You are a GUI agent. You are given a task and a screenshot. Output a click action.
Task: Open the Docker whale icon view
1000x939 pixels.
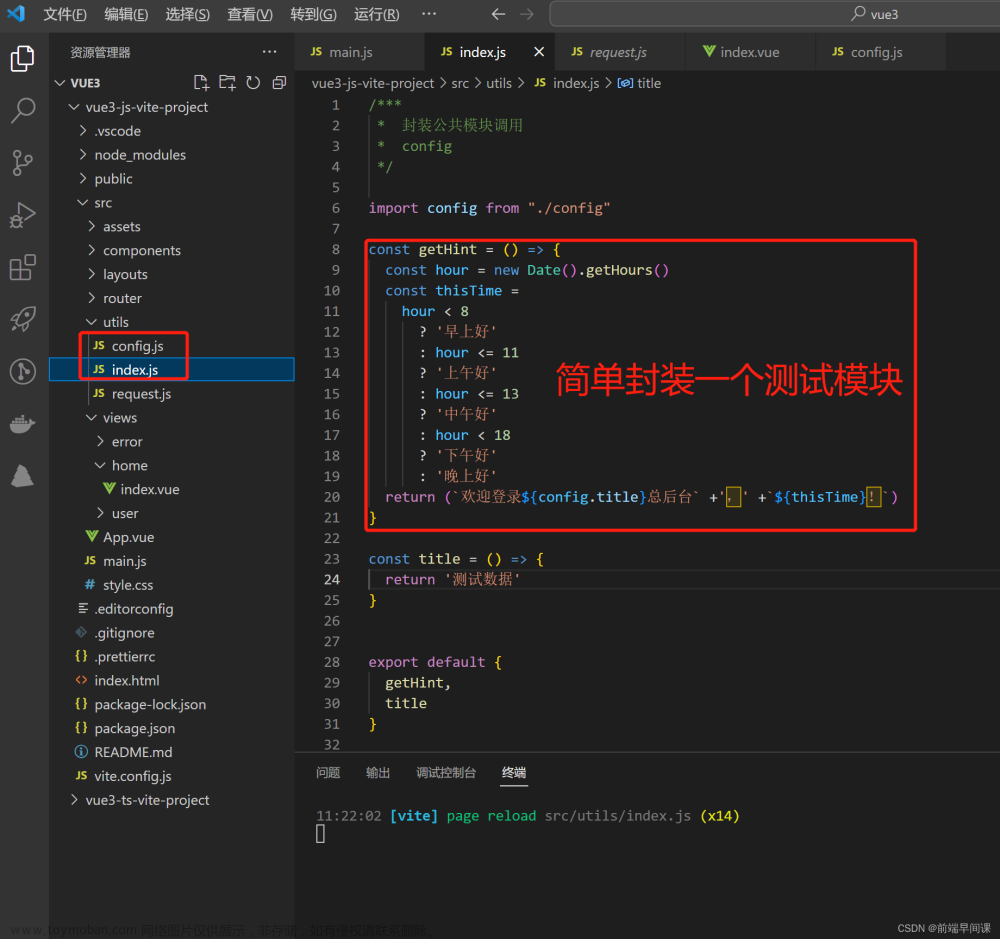coord(23,424)
